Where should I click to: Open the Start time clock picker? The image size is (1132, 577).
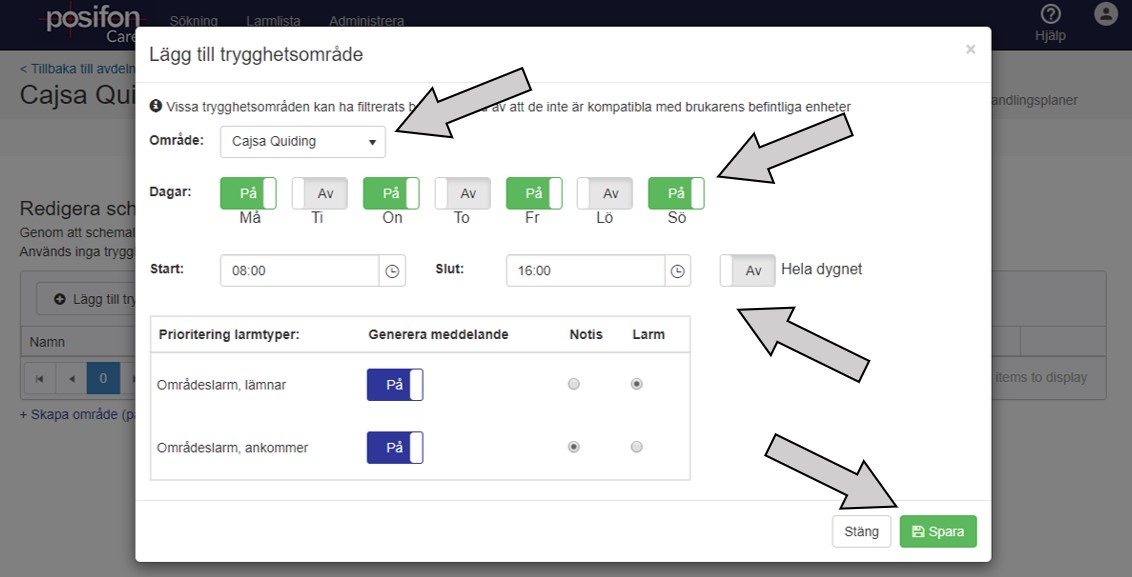tap(392, 271)
